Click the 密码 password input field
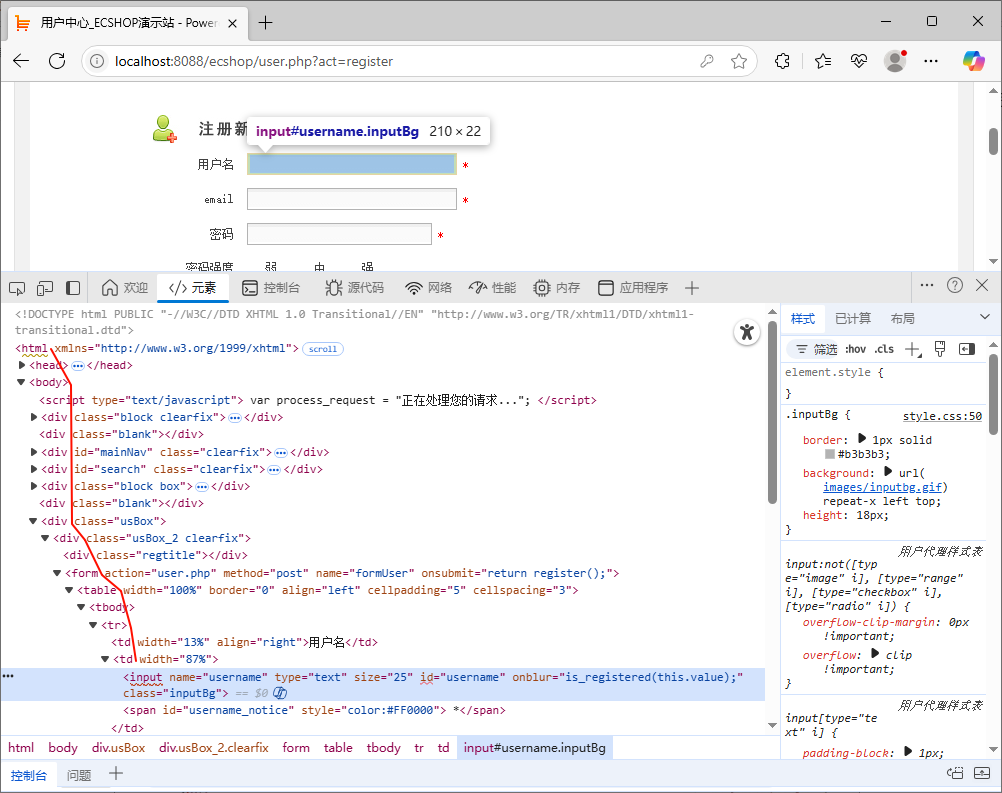The height and width of the screenshot is (793, 1002). (339, 234)
